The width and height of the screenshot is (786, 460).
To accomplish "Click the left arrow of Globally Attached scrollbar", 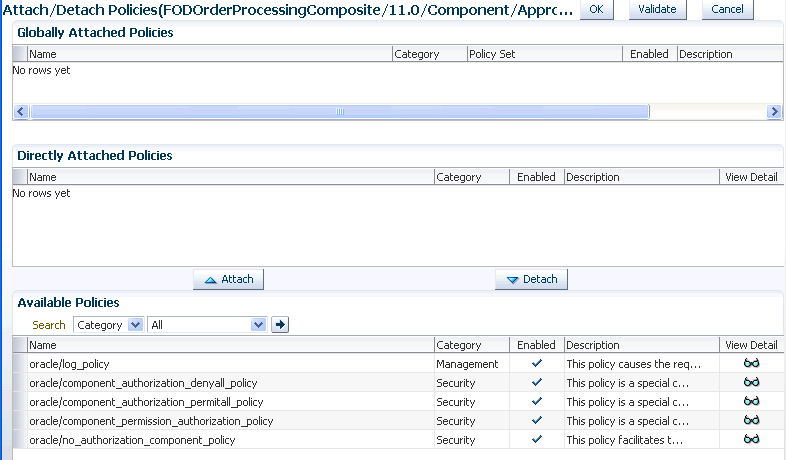I will pyautogui.click(x=21, y=111).
